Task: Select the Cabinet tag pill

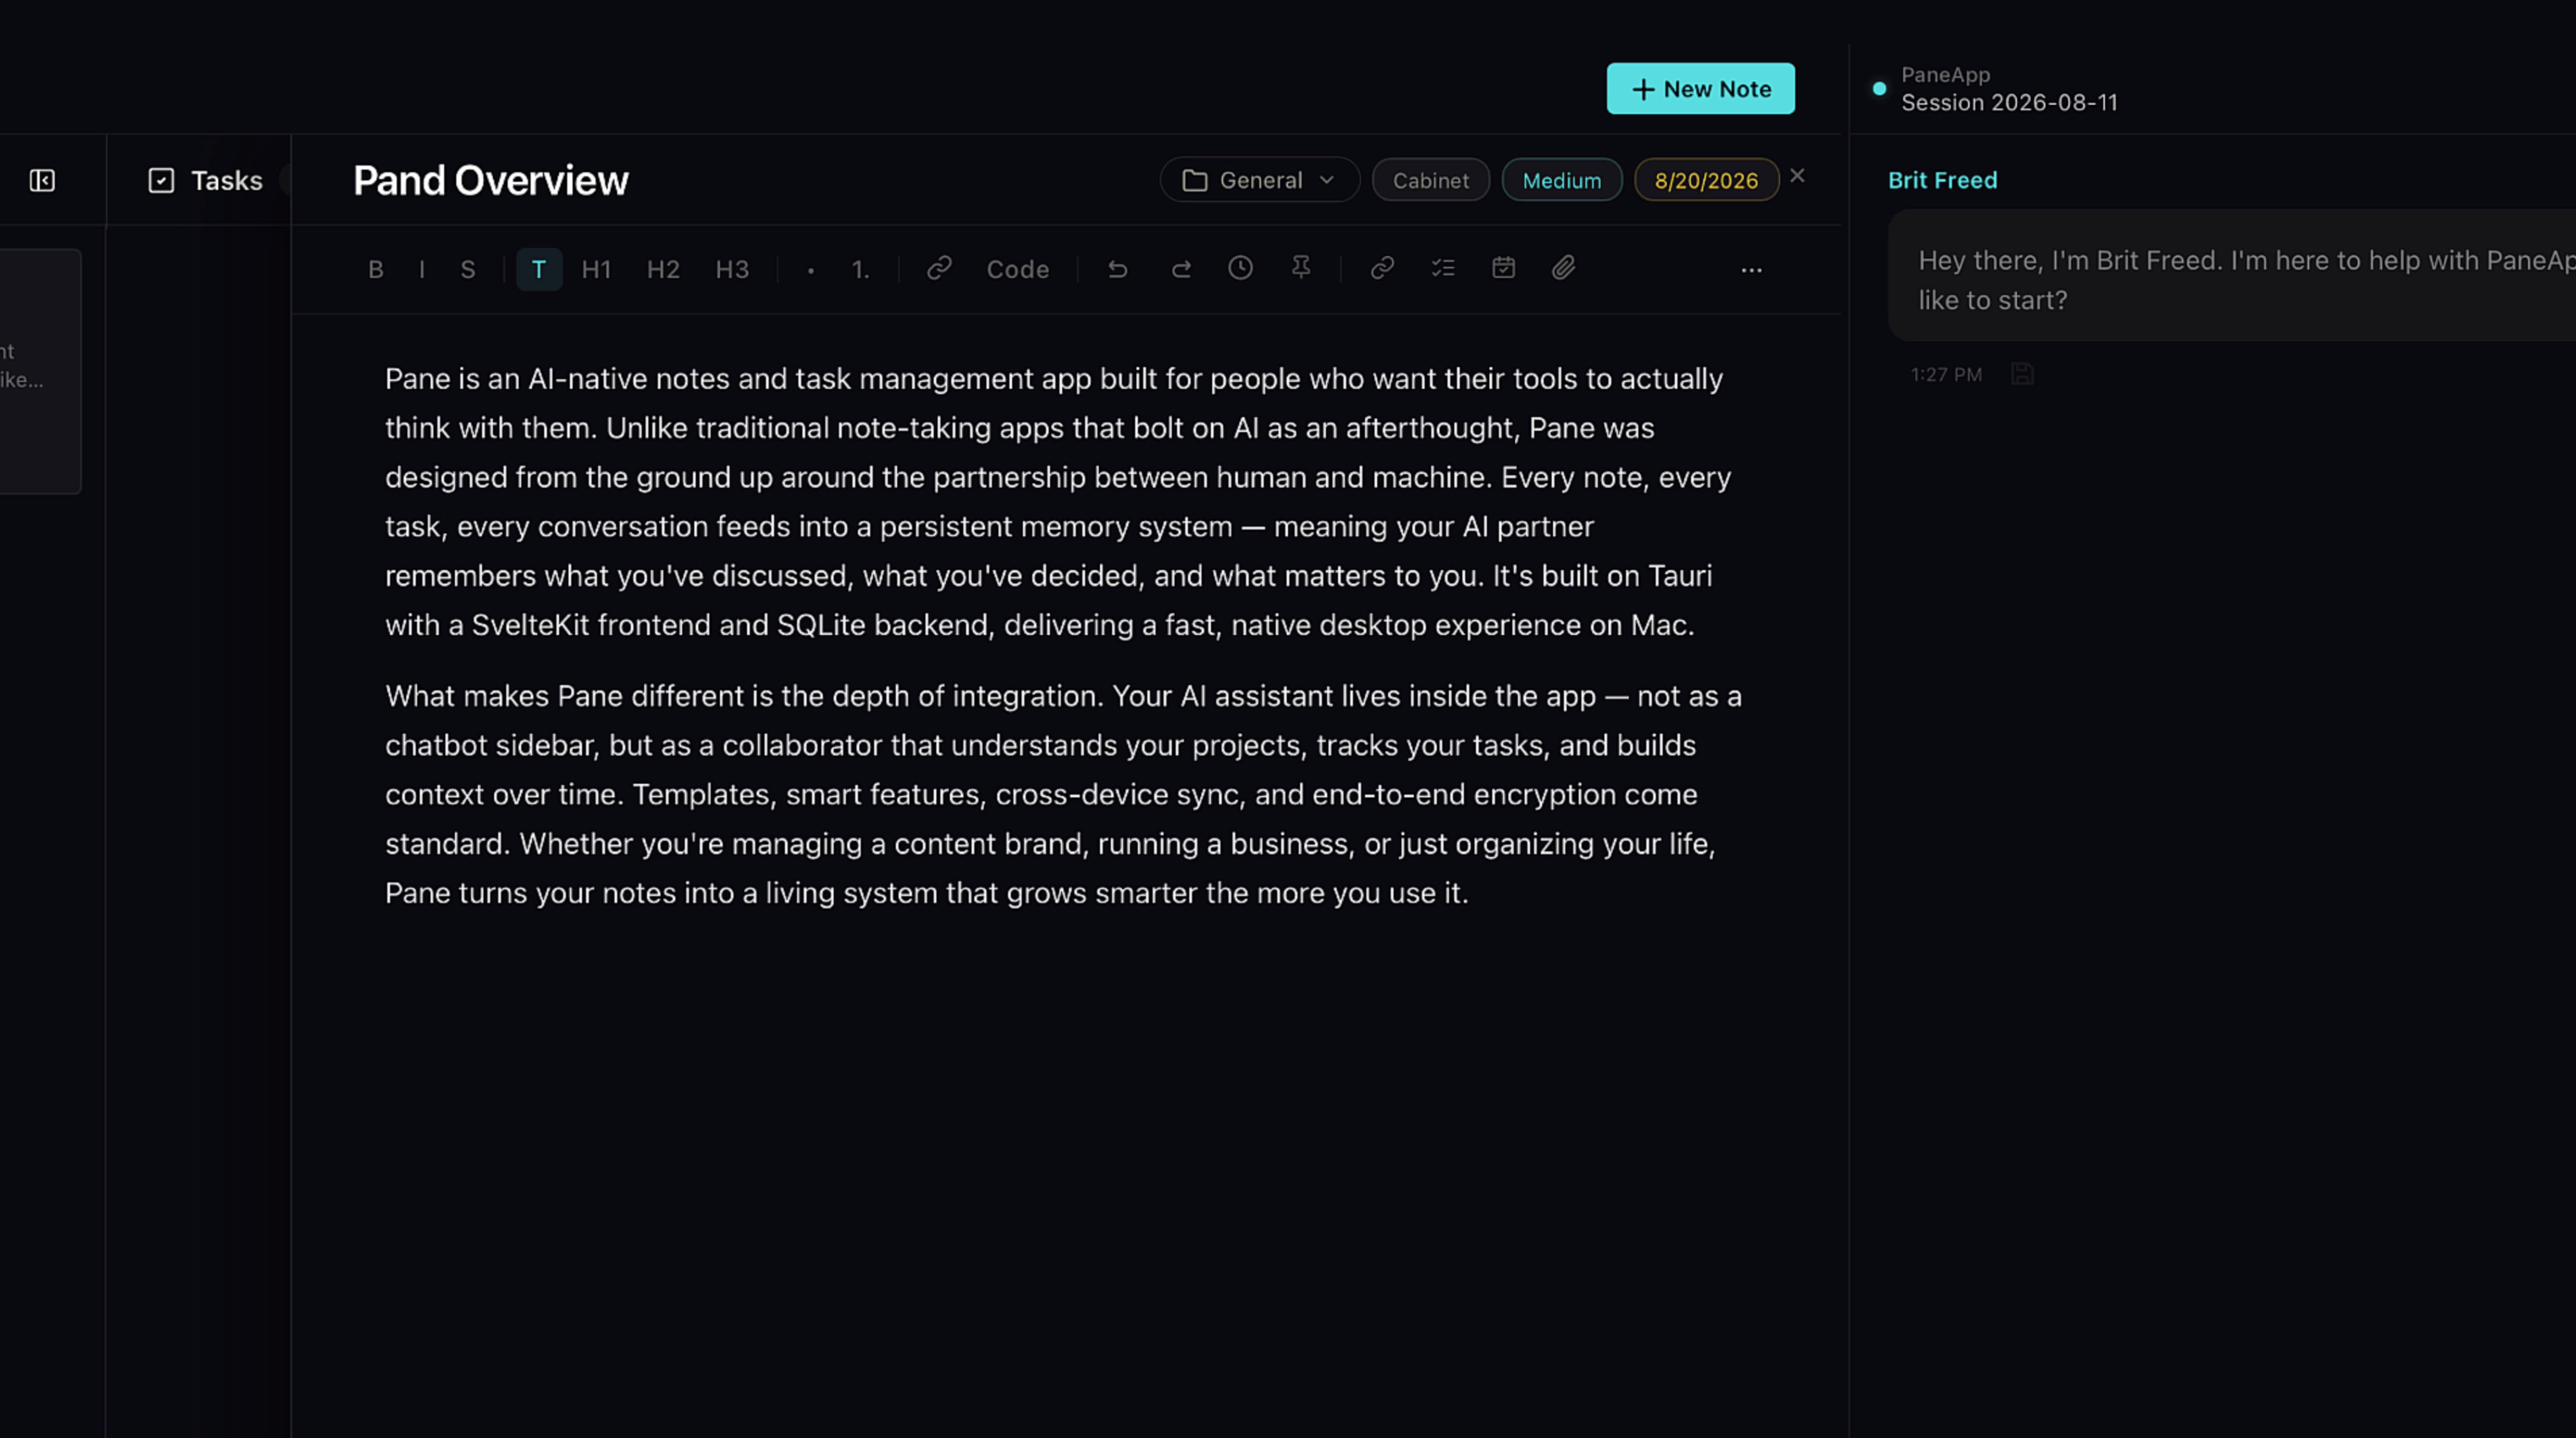Action: pos(1430,180)
